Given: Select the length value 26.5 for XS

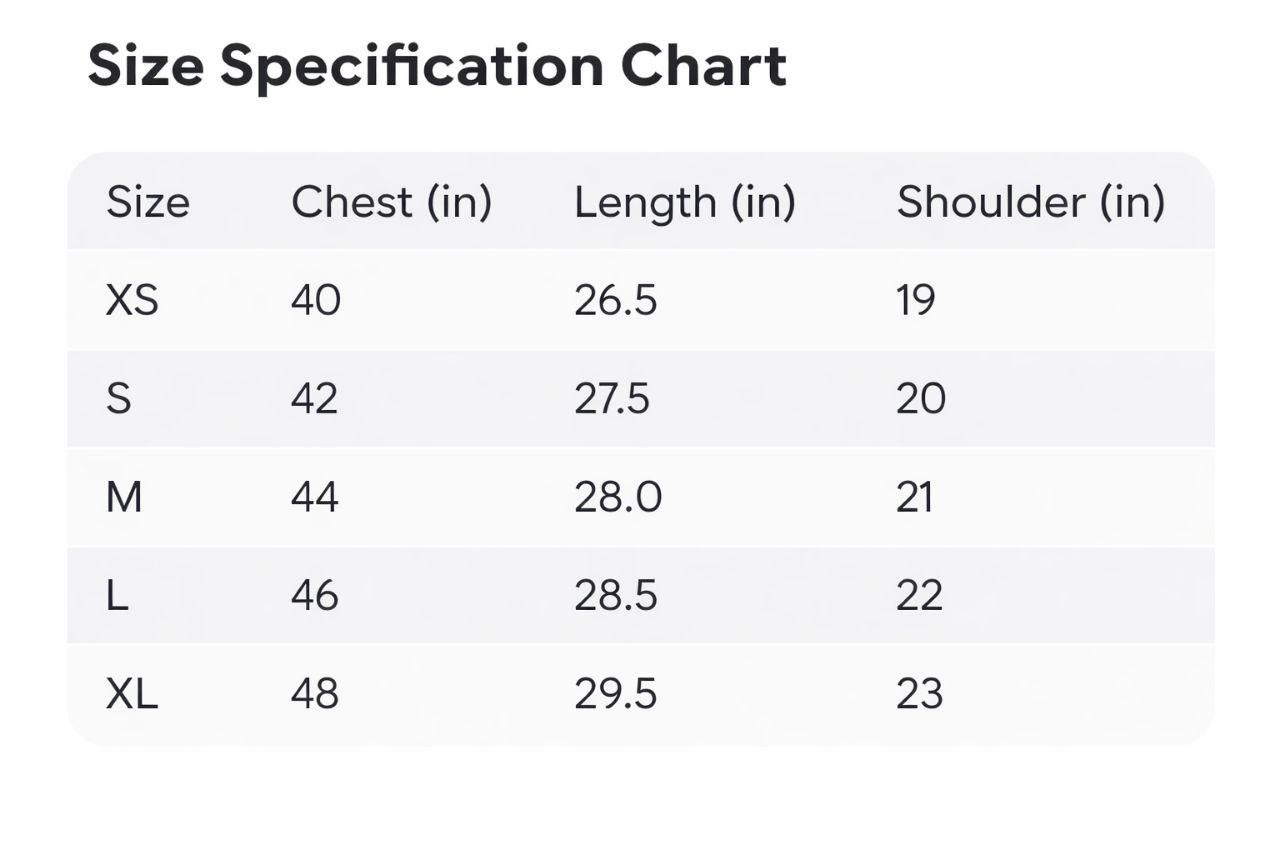Looking at the screenshot, I should (x=615, y=300).
